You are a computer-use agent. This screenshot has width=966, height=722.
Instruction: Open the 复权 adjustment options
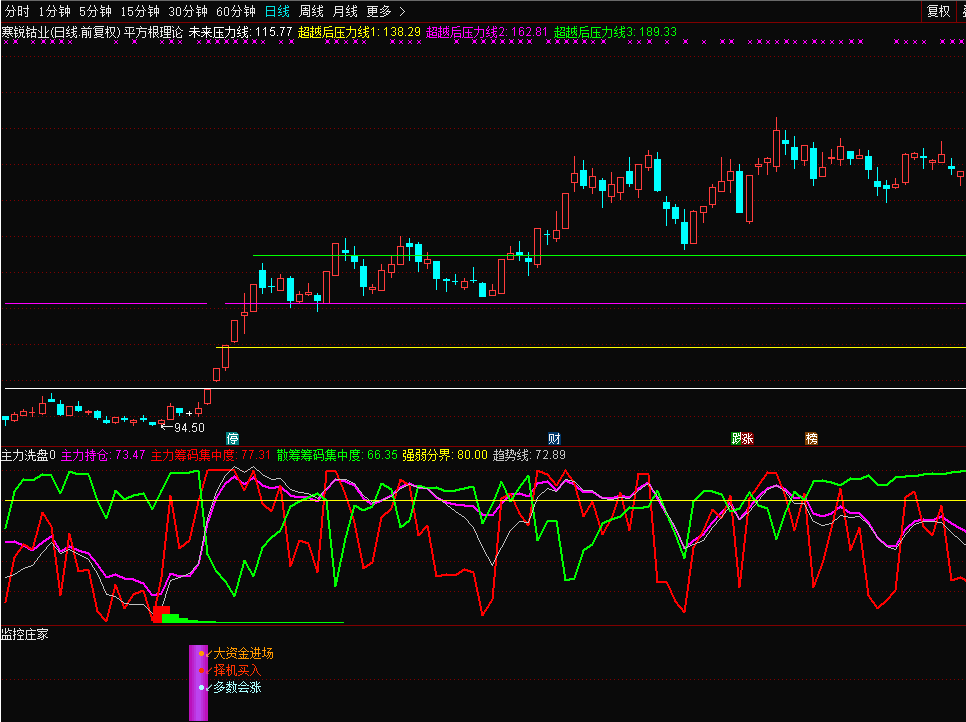[x=938, y=11]
